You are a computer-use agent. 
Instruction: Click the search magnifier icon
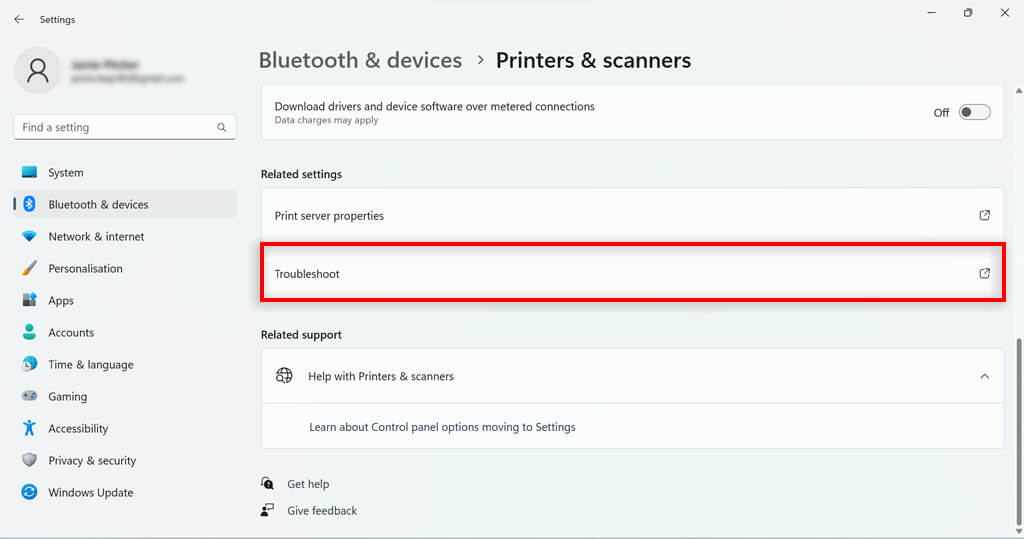pyautogui.click(x=222, y=128)
